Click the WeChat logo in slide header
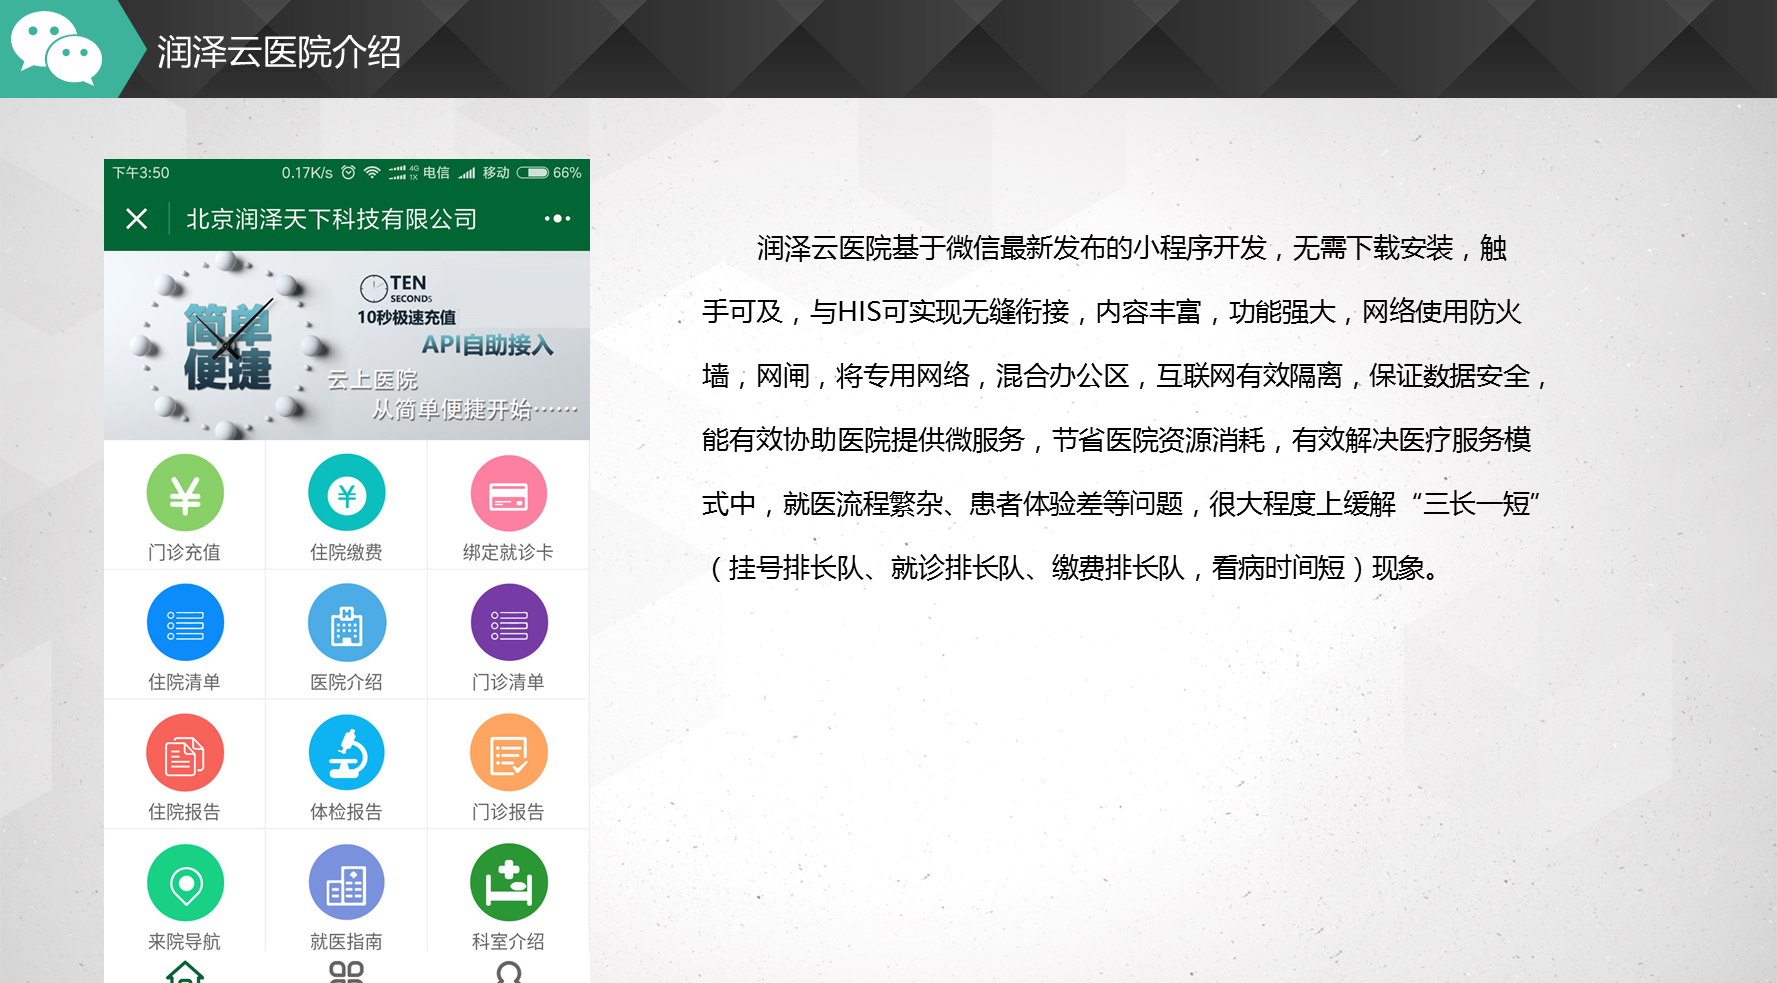This screenshot has height=983, width=1777. coord(57,47)
